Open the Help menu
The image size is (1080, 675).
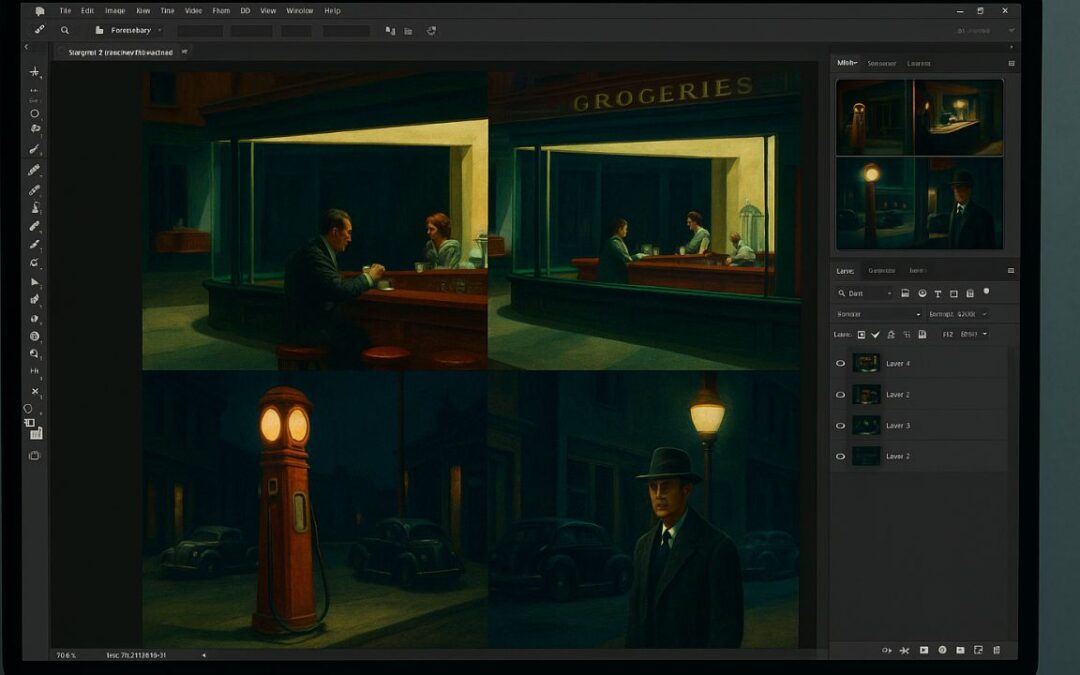[x=332, y=11]
